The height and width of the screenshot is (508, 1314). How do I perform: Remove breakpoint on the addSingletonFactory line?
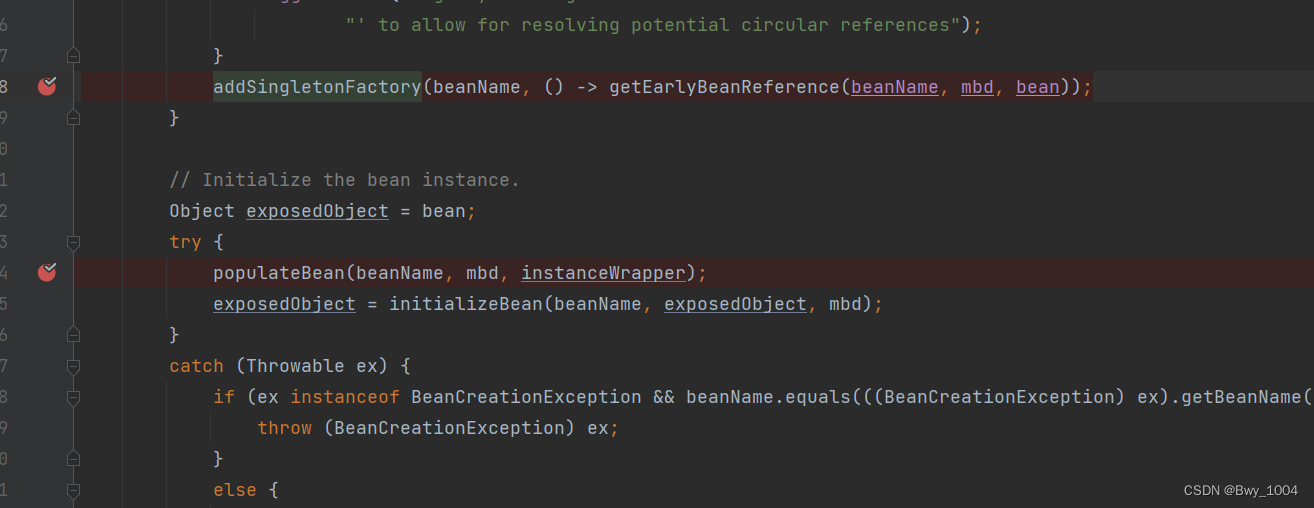tap(47, 87)
